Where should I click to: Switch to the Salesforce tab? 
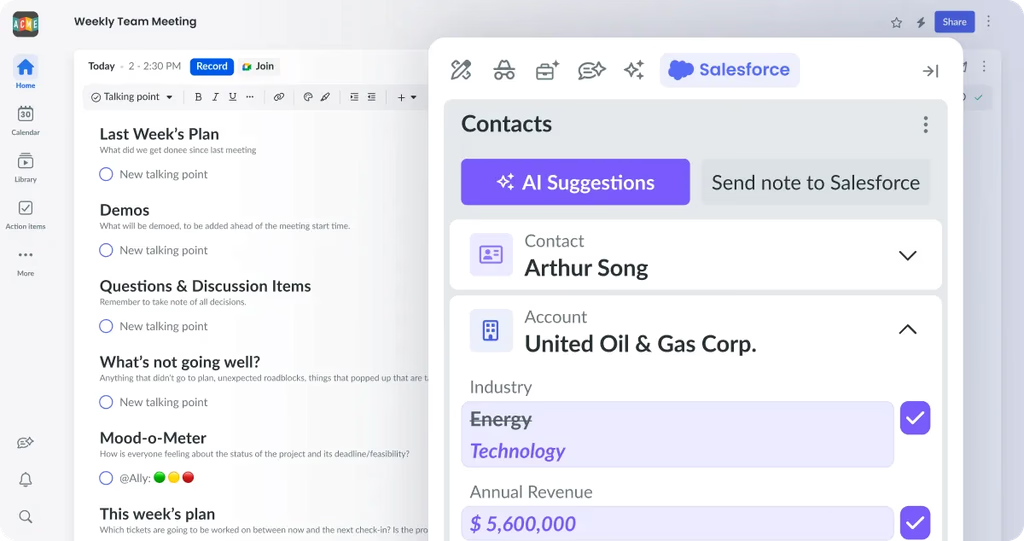pos(729,70)
